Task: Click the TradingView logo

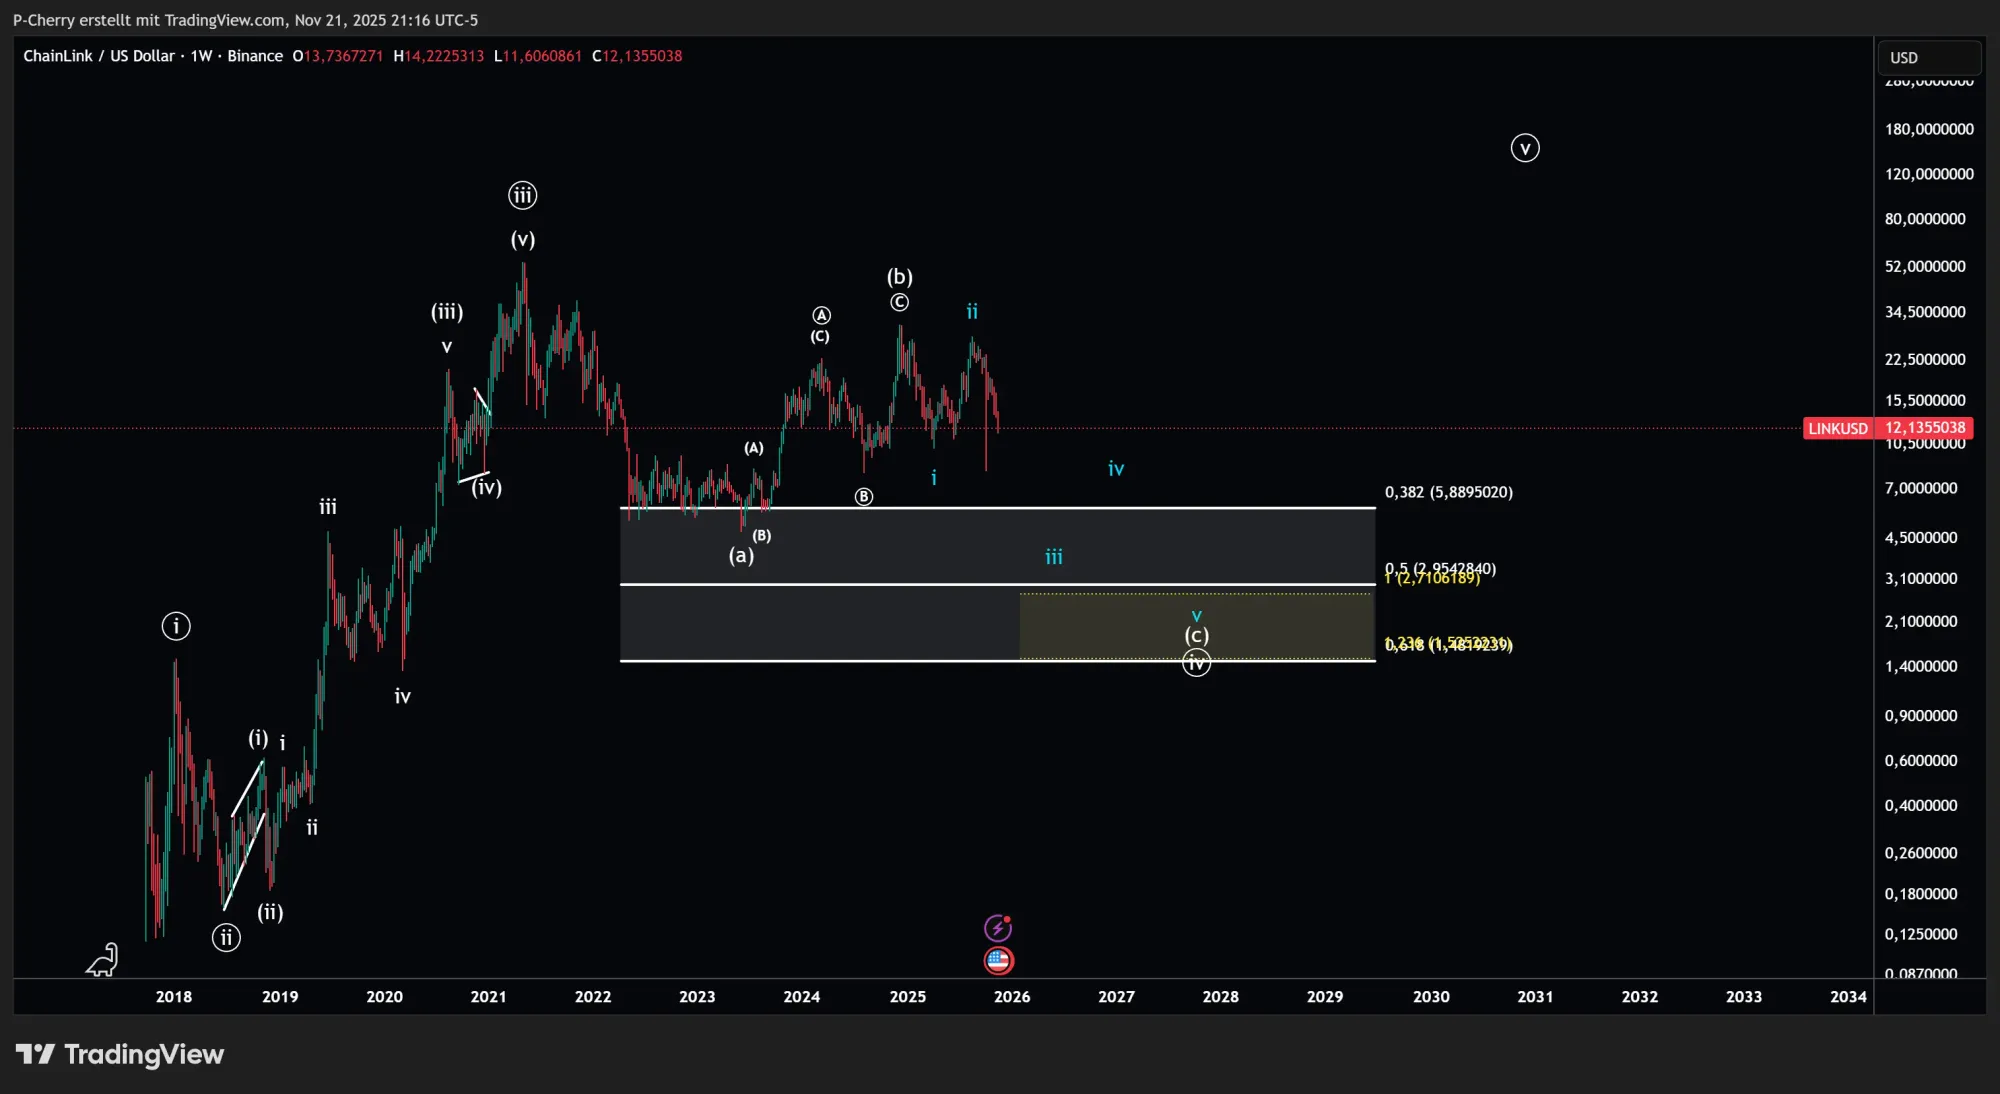Action: click(x=120, y=1054)
